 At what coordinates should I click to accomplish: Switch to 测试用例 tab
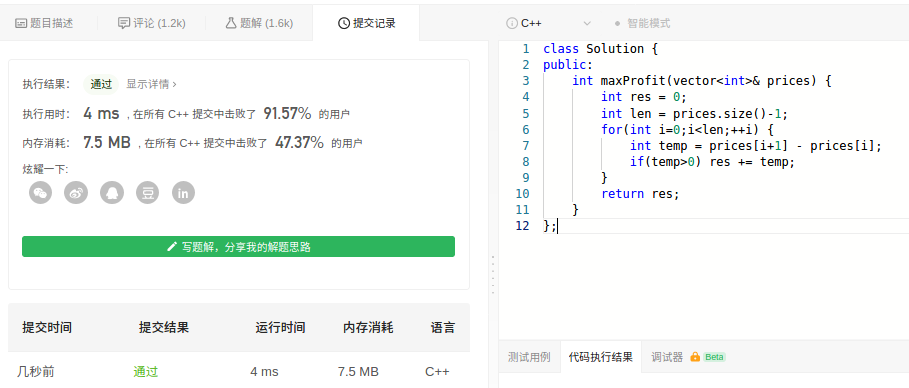click(529, 357)
